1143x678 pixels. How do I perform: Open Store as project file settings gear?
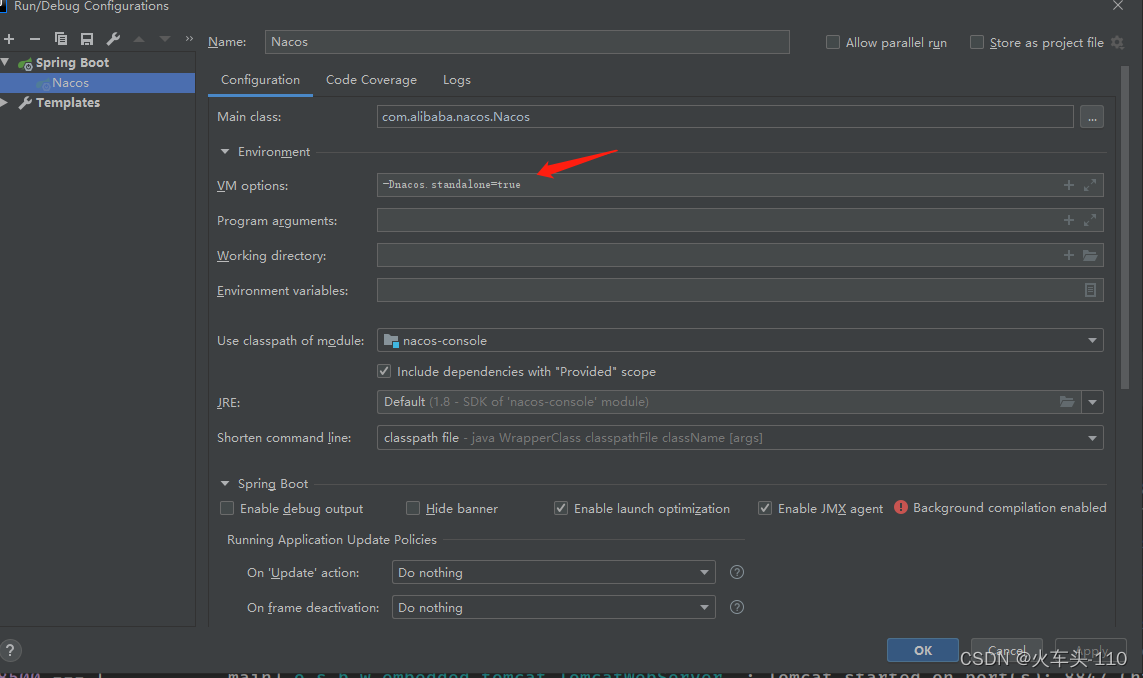(x=1117, y=42)
